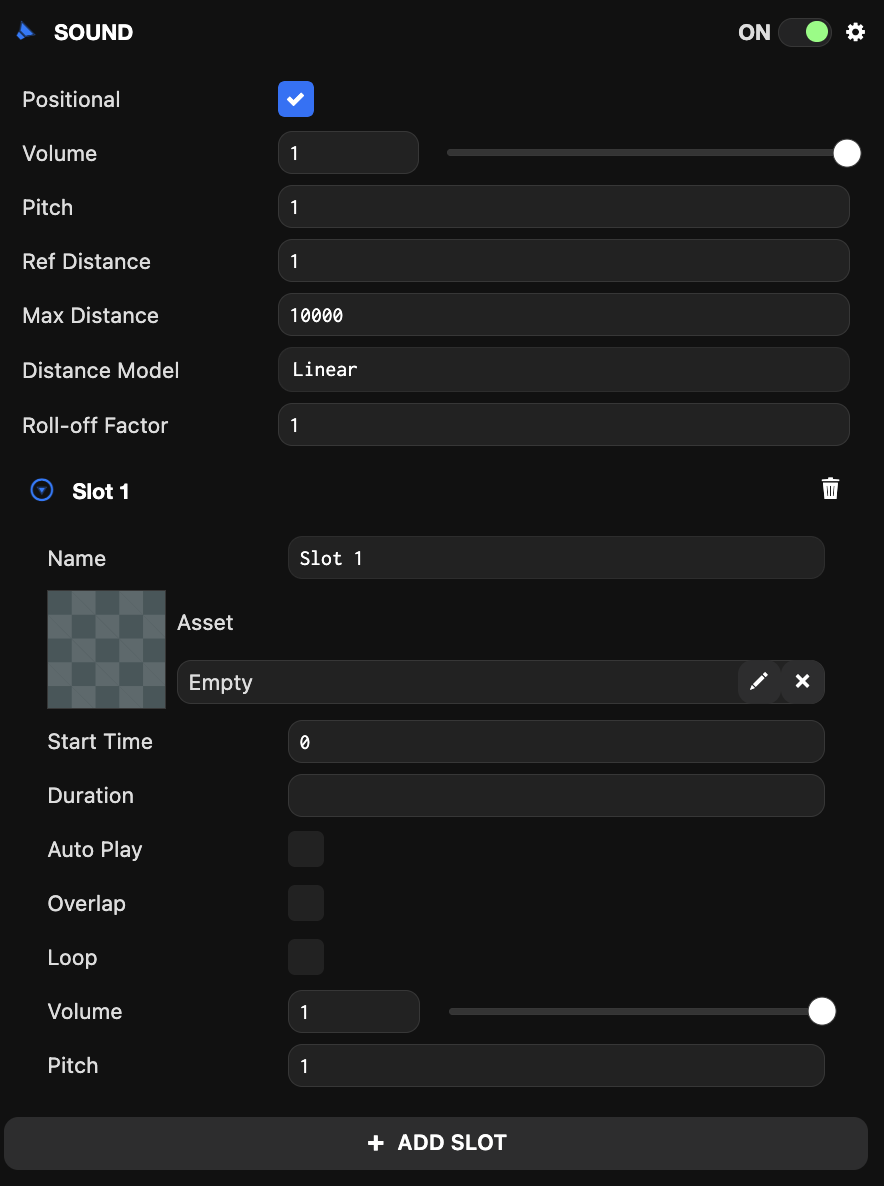Check the Overlap option
The height and width of the screenshot is (1186, 884).
[305, 902]
